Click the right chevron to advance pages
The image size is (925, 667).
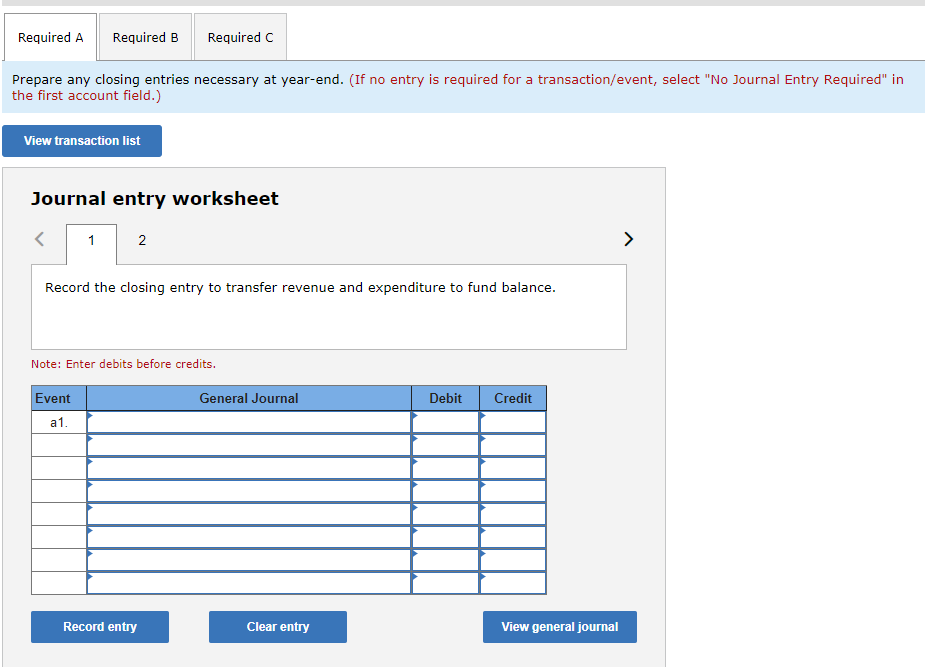(629, 239)
